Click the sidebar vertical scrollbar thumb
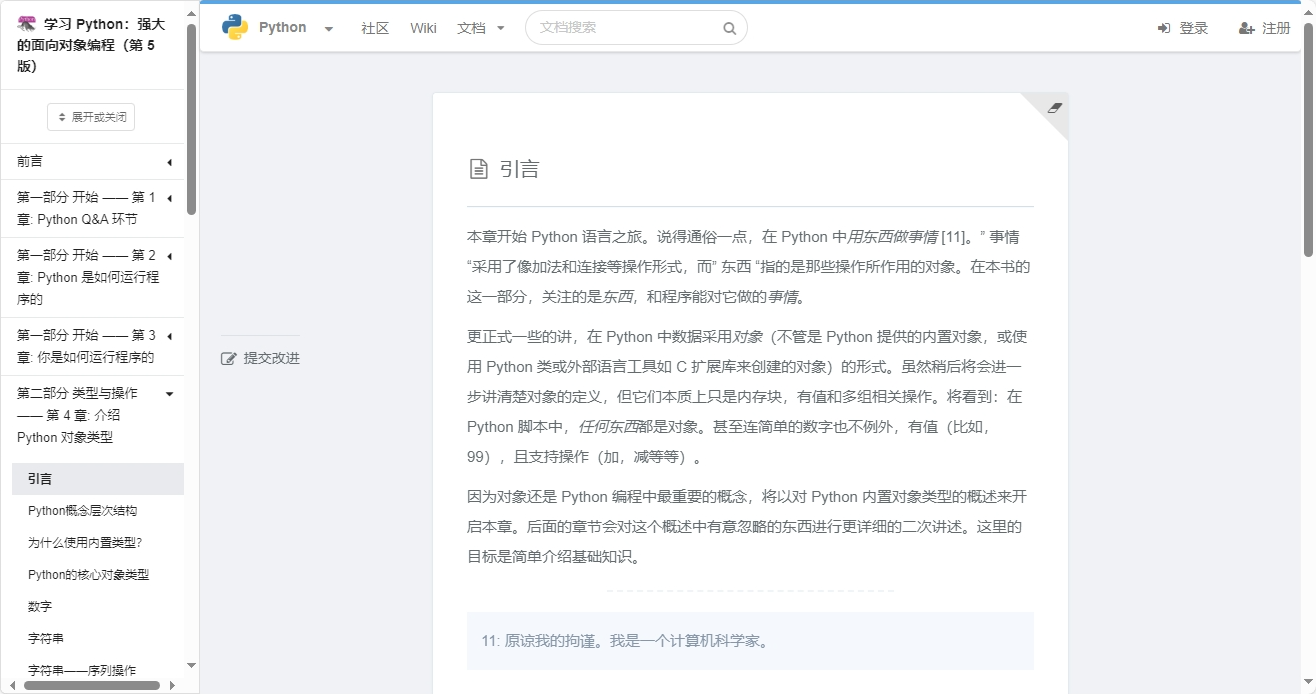This screenshot has height=694, width=1316. [191, 118]
